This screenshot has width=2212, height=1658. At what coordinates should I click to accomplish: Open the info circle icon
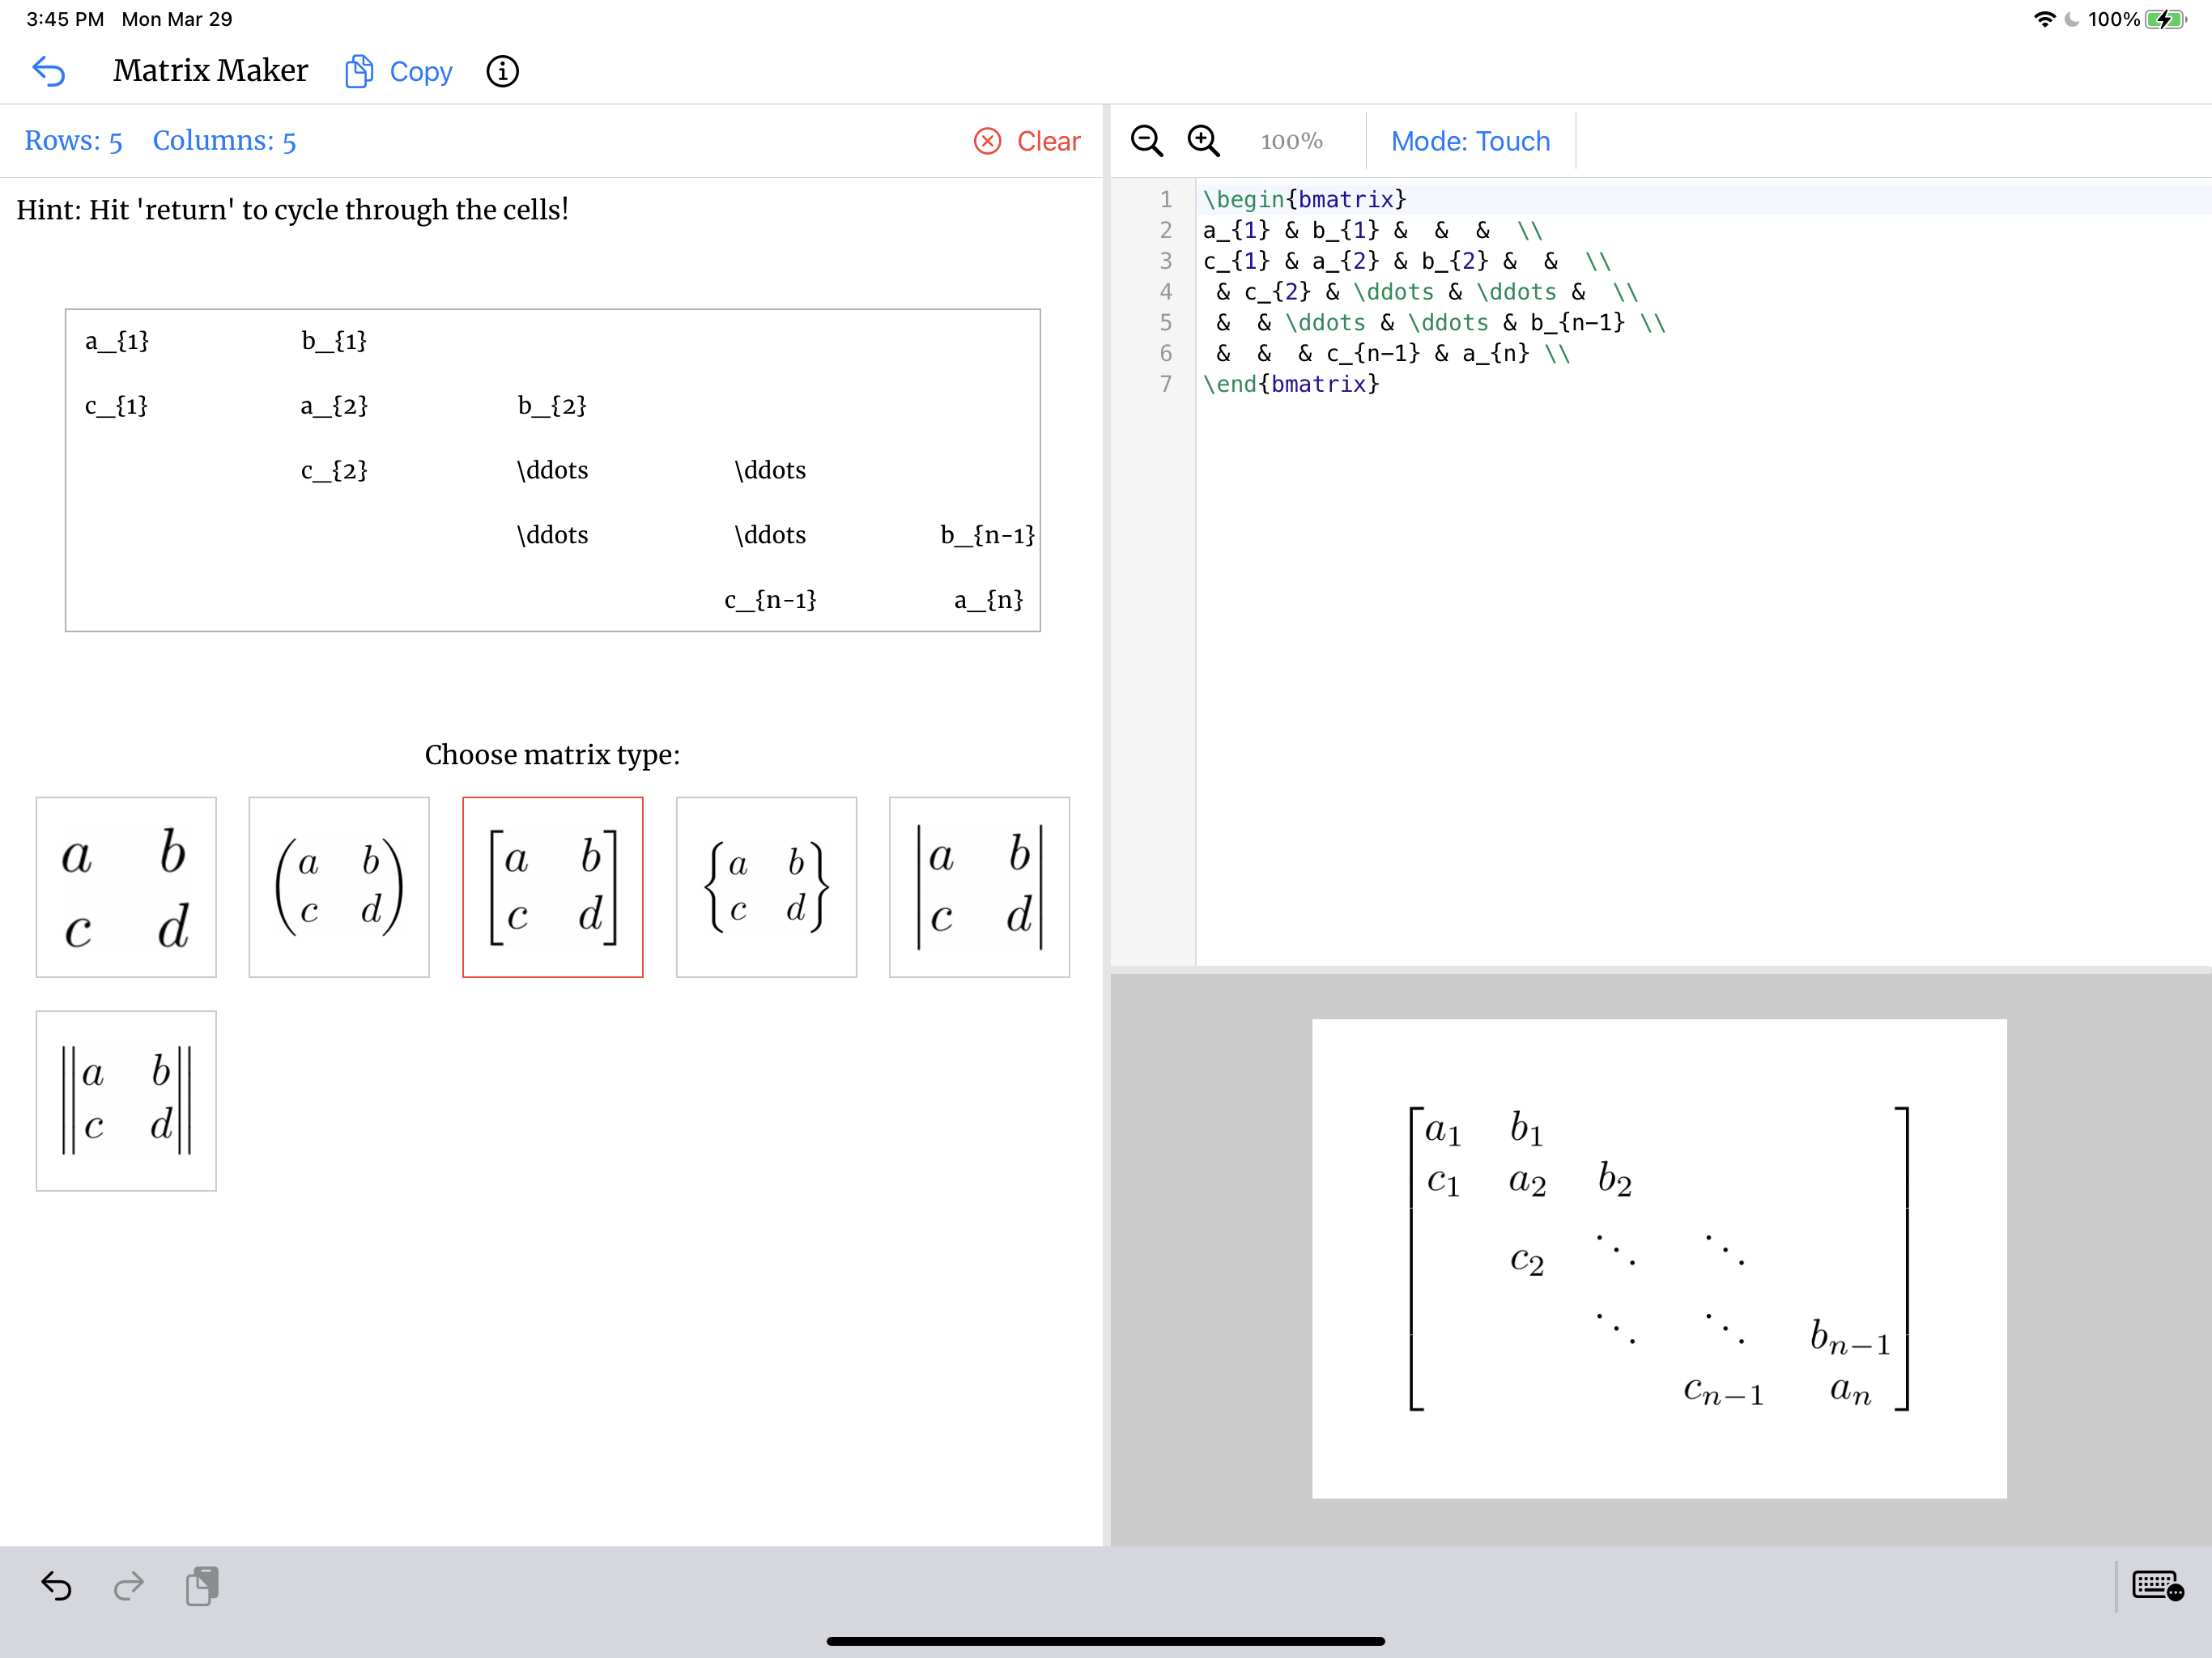pos(502,71)
